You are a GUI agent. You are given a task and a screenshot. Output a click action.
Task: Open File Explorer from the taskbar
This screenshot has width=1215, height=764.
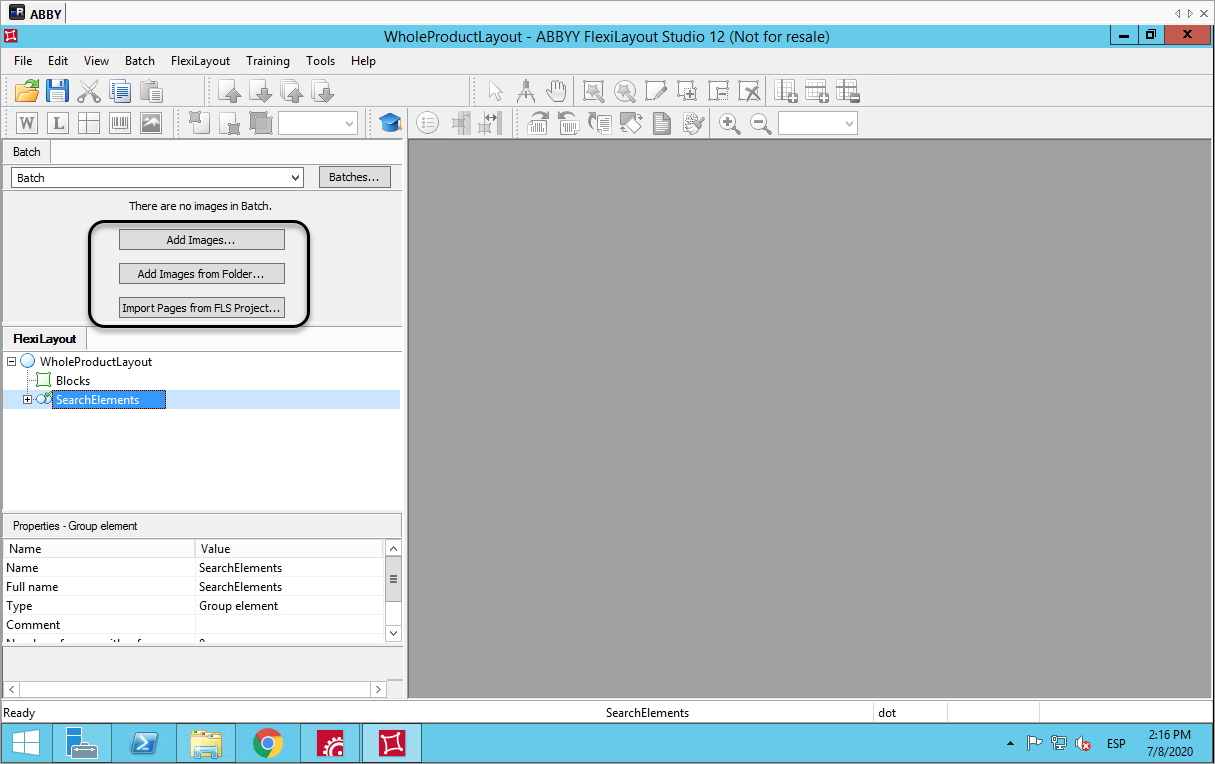(206, 744)
